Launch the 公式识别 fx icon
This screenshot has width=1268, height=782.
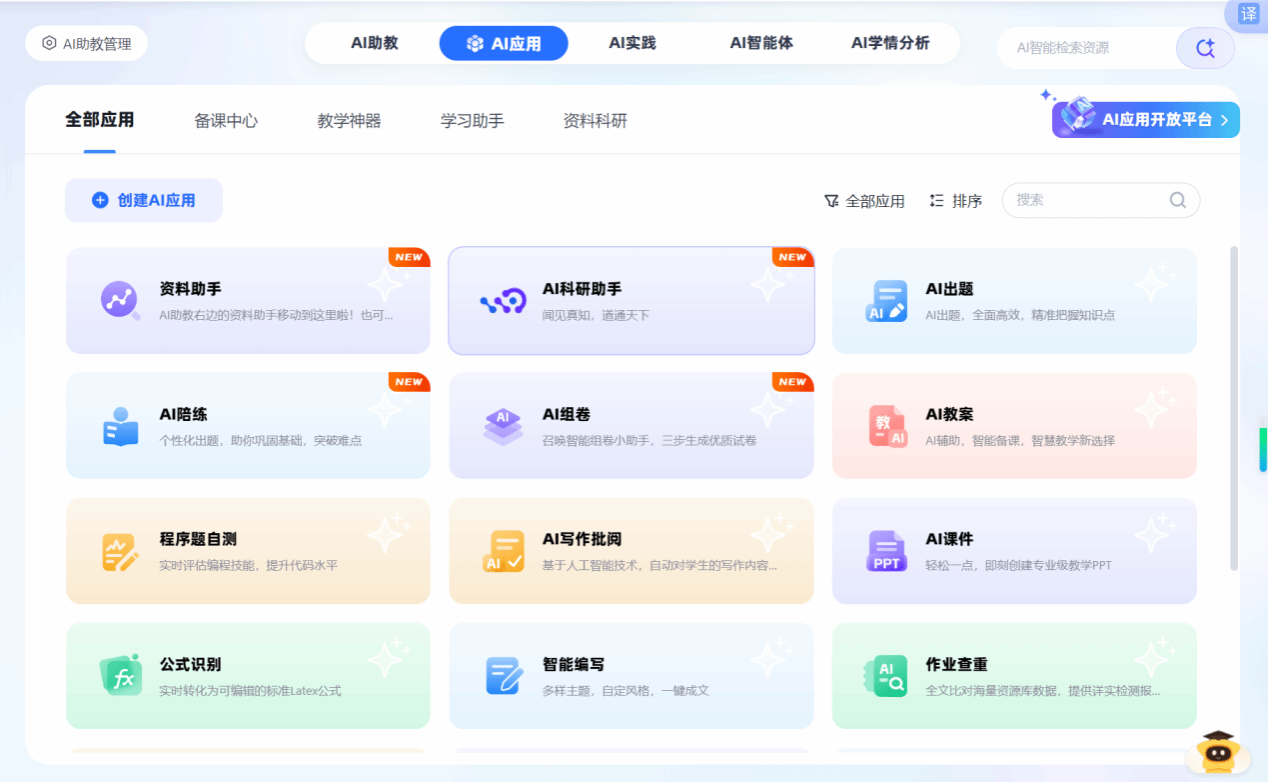click(x=121, y=676)
